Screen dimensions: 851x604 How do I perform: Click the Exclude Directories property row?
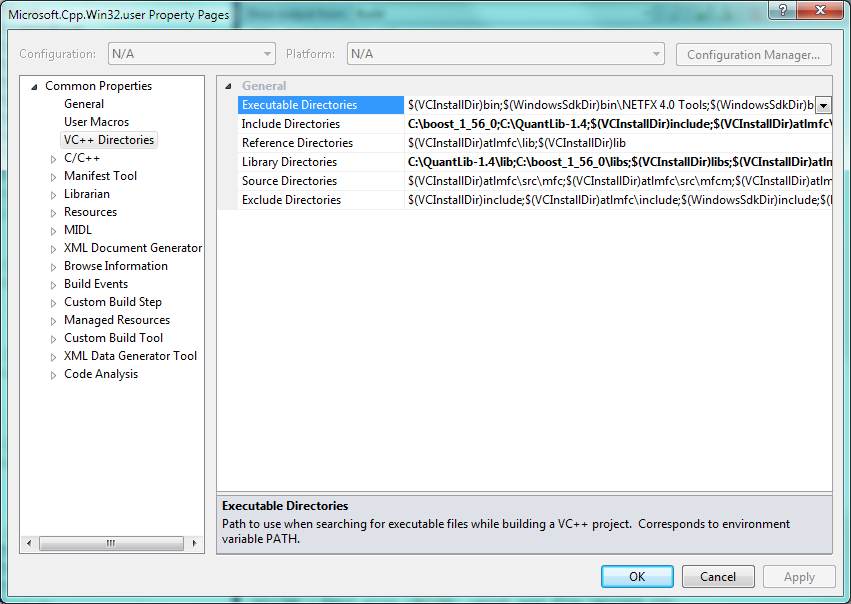pos(291,200)
